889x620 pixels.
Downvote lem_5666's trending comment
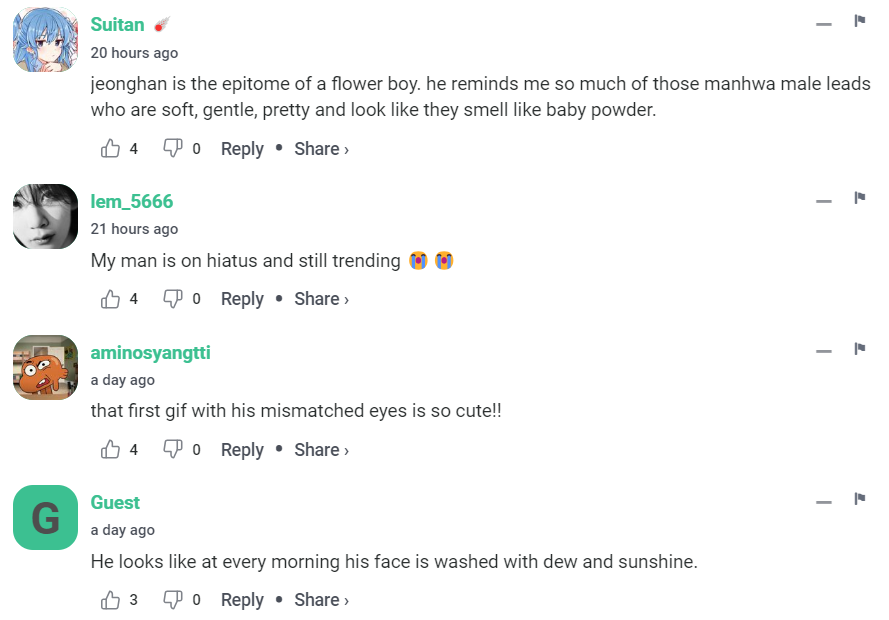pyautogui.click(x=172, y=299)
